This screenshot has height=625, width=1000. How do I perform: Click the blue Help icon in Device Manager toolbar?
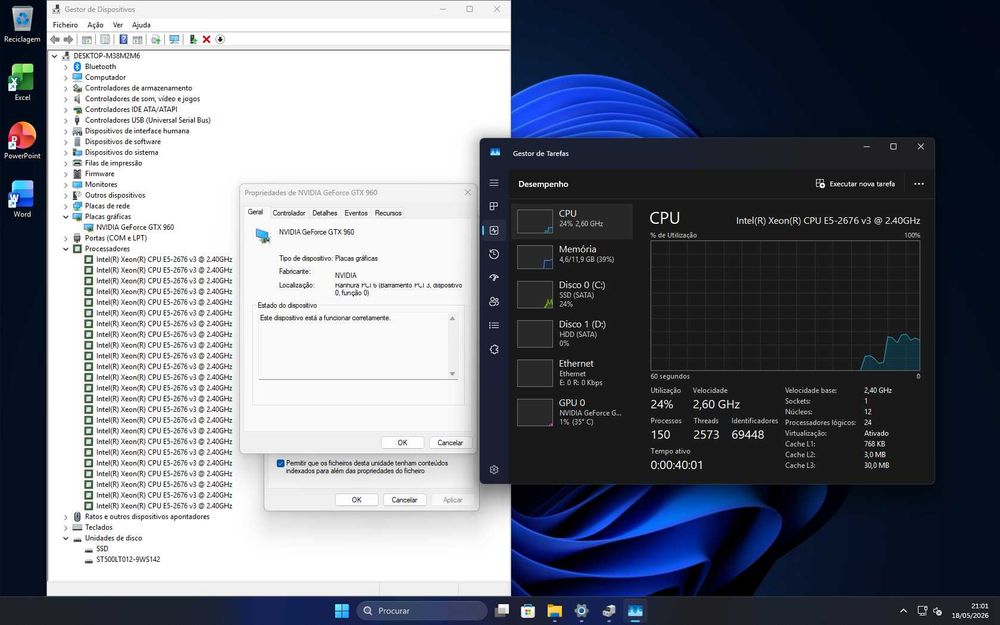(123, 40)
